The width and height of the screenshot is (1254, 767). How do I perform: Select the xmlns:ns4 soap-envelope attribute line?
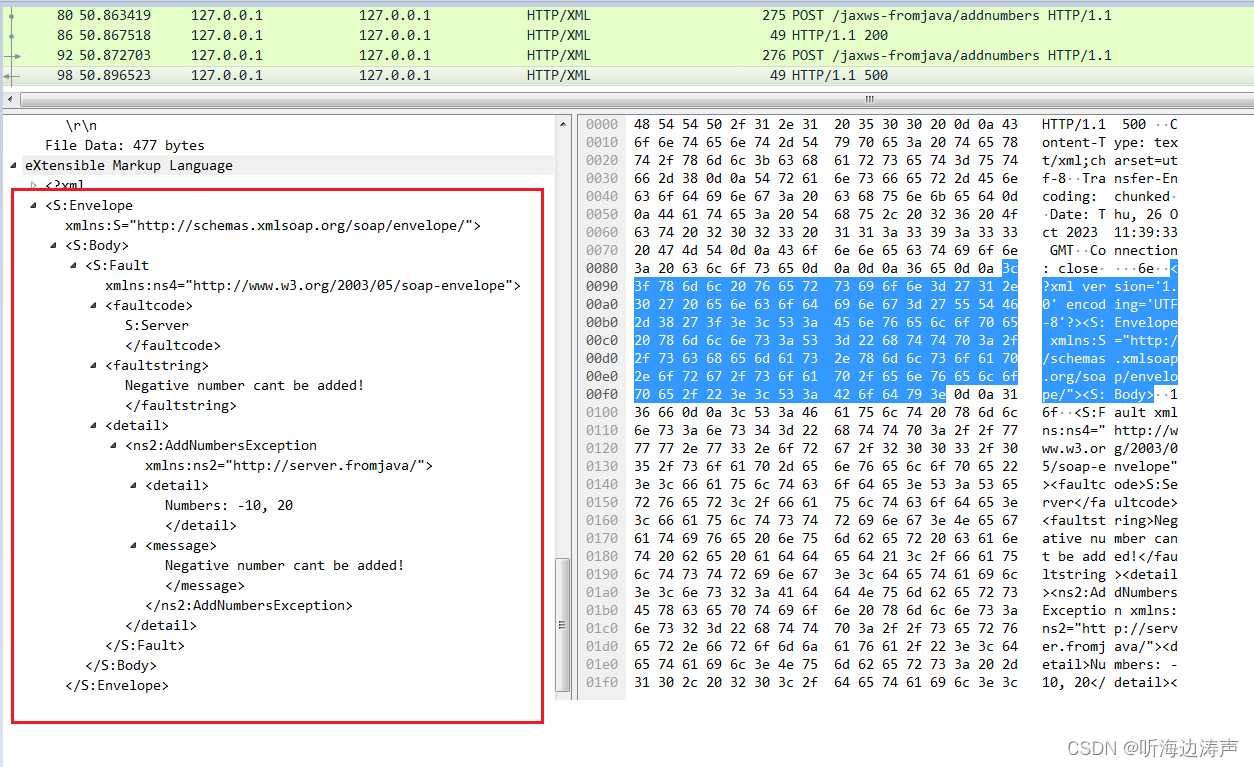click(x=313, y=285)
